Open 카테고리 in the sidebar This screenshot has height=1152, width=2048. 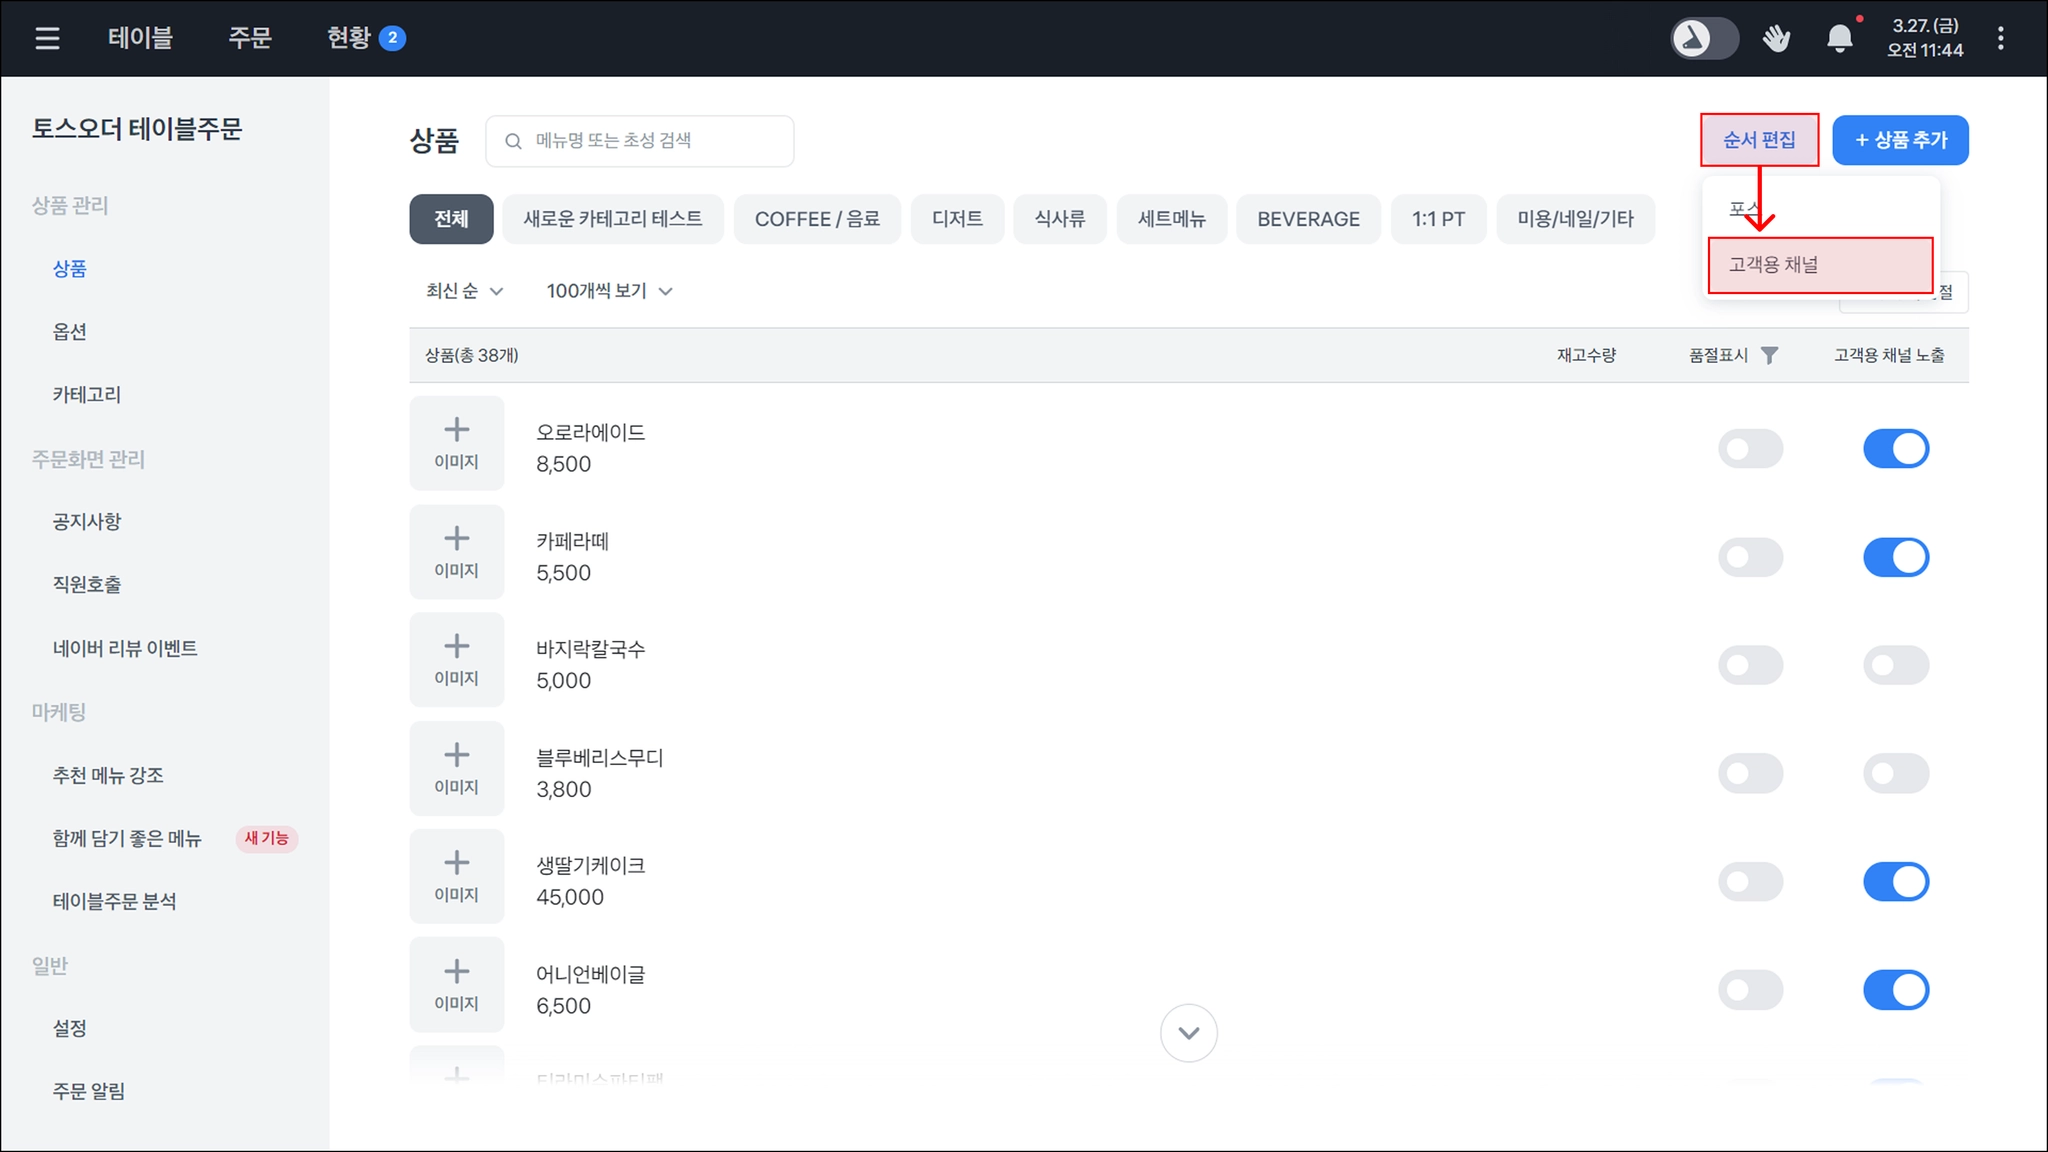pyautogui.click(x=87, y=395)
